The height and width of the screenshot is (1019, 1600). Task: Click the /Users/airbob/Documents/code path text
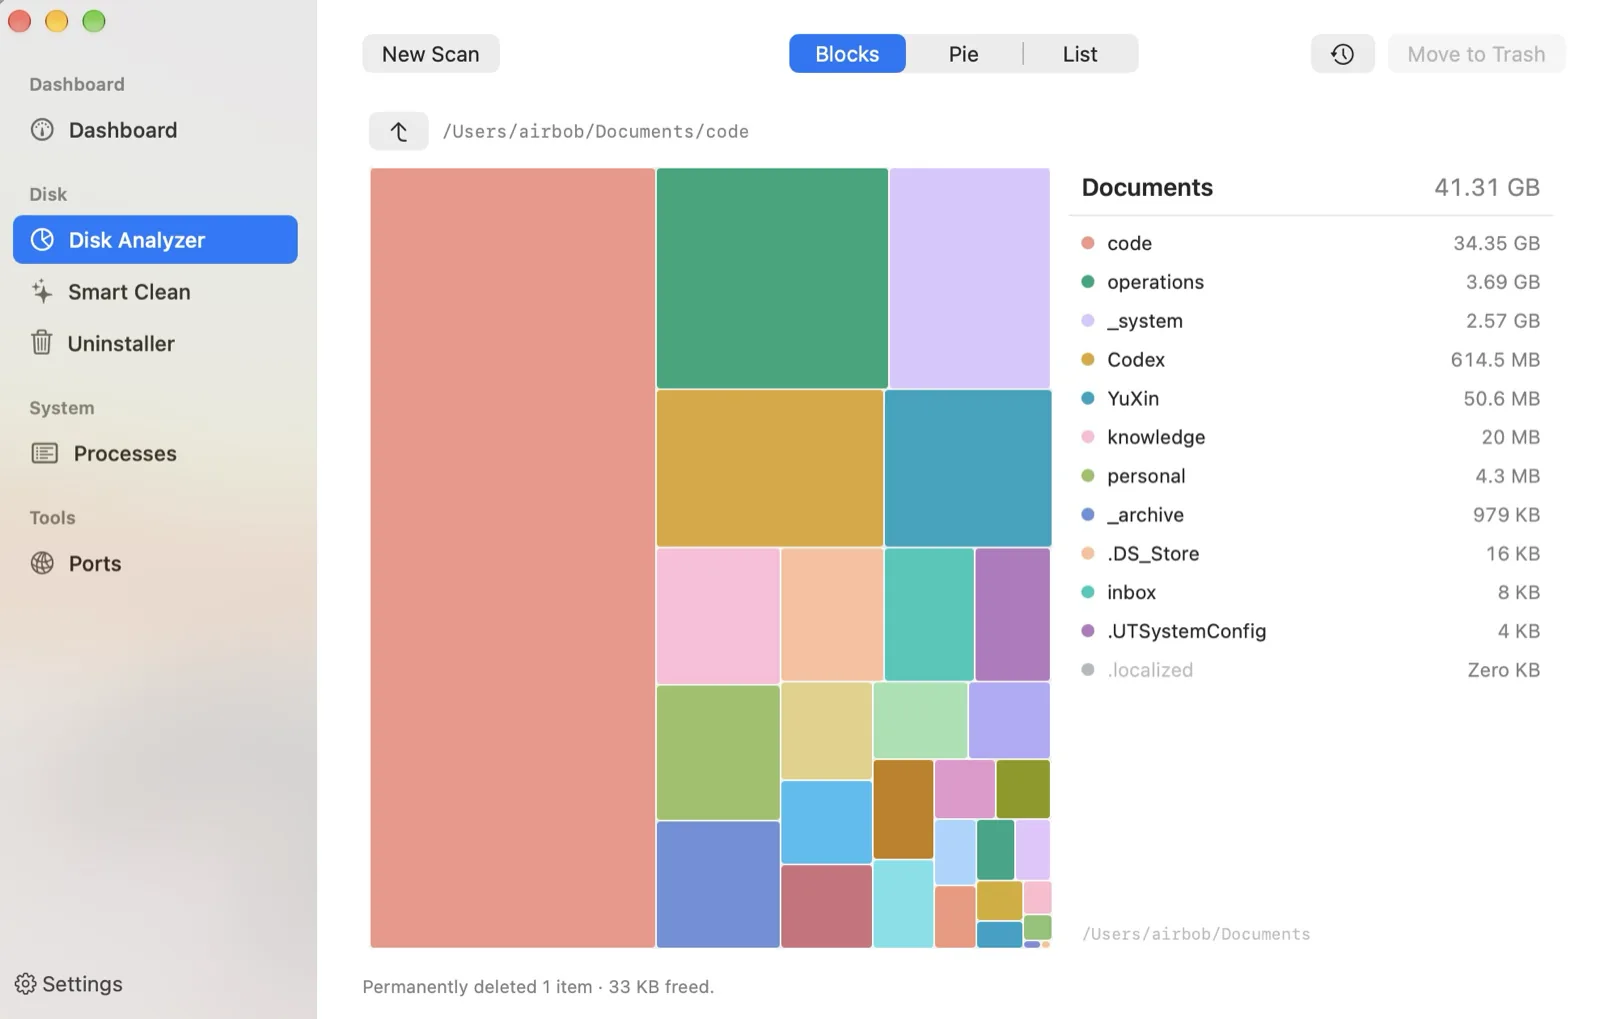[x=596, y=131]
